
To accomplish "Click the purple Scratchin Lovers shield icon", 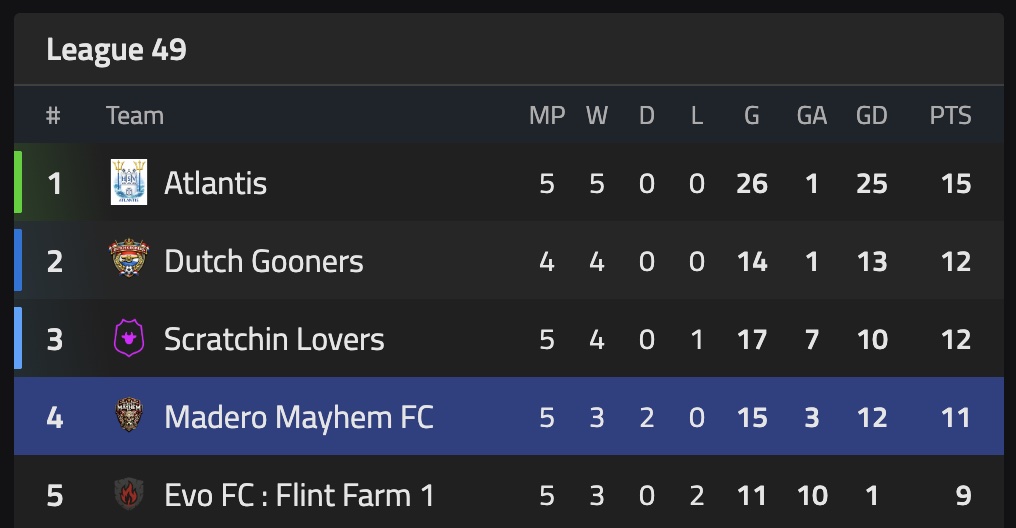I will [x=128, y=339].
